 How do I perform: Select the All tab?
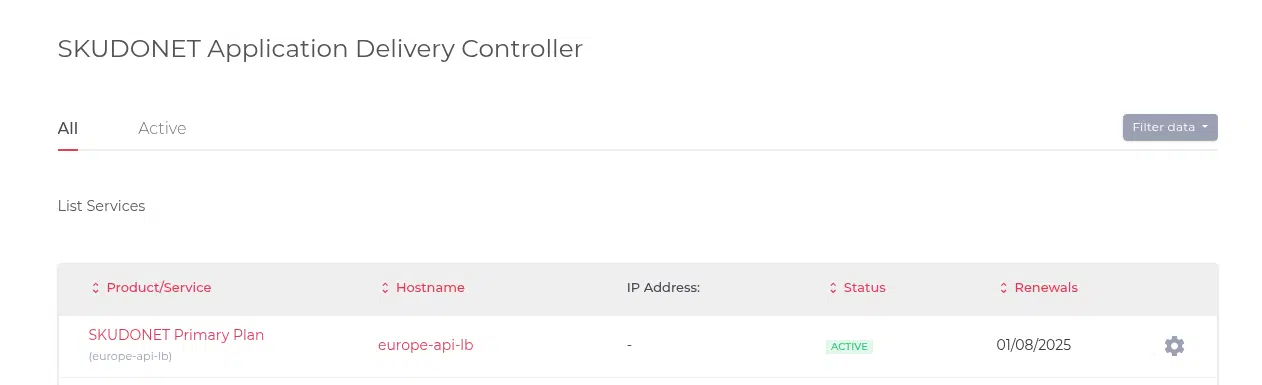click(68, 128)
